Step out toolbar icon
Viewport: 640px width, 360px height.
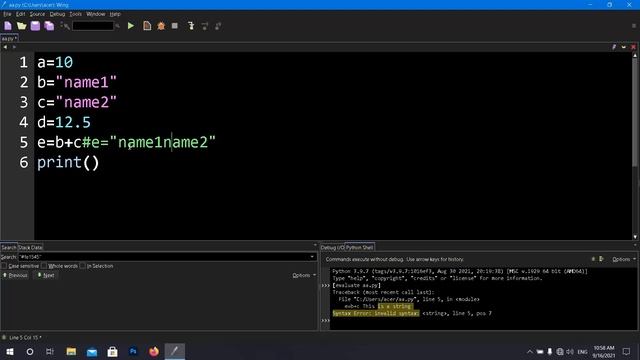tap(218, 26)
